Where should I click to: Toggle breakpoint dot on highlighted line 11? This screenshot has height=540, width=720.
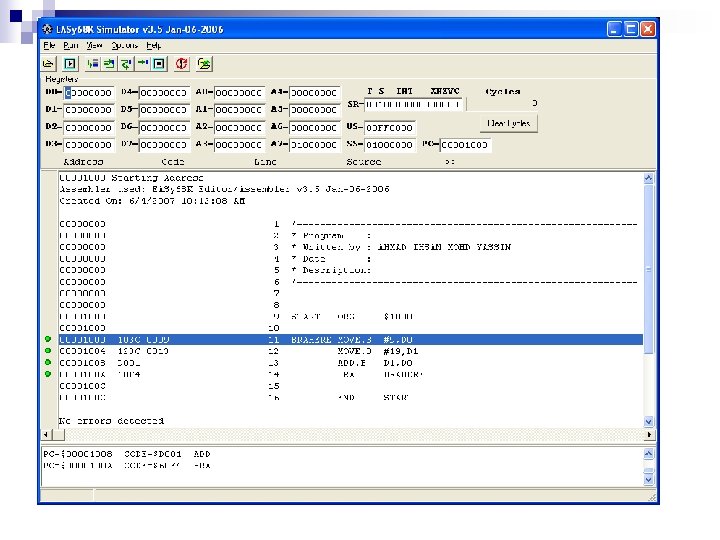48,339
